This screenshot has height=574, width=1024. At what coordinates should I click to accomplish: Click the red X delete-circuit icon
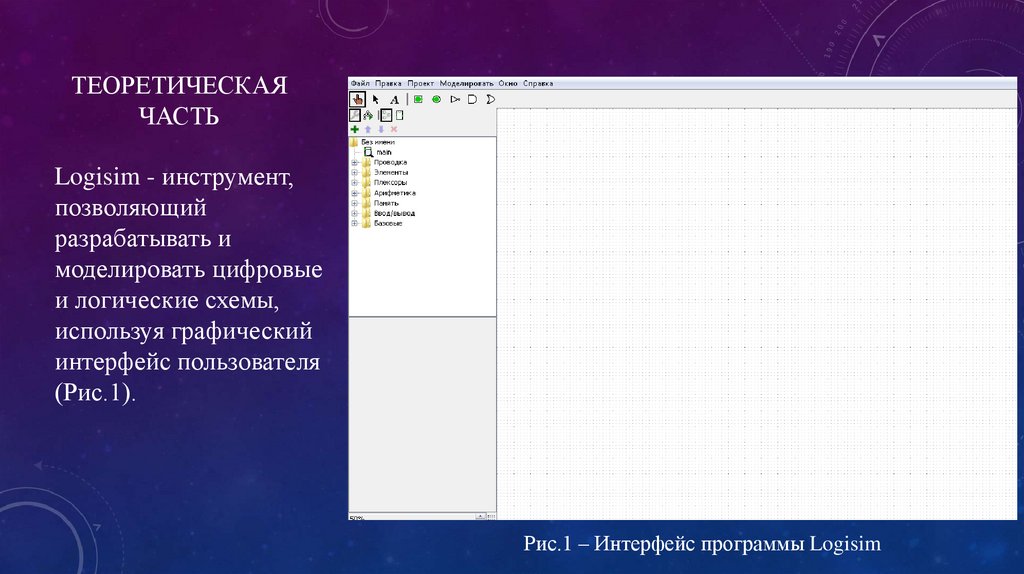point(394,129)
